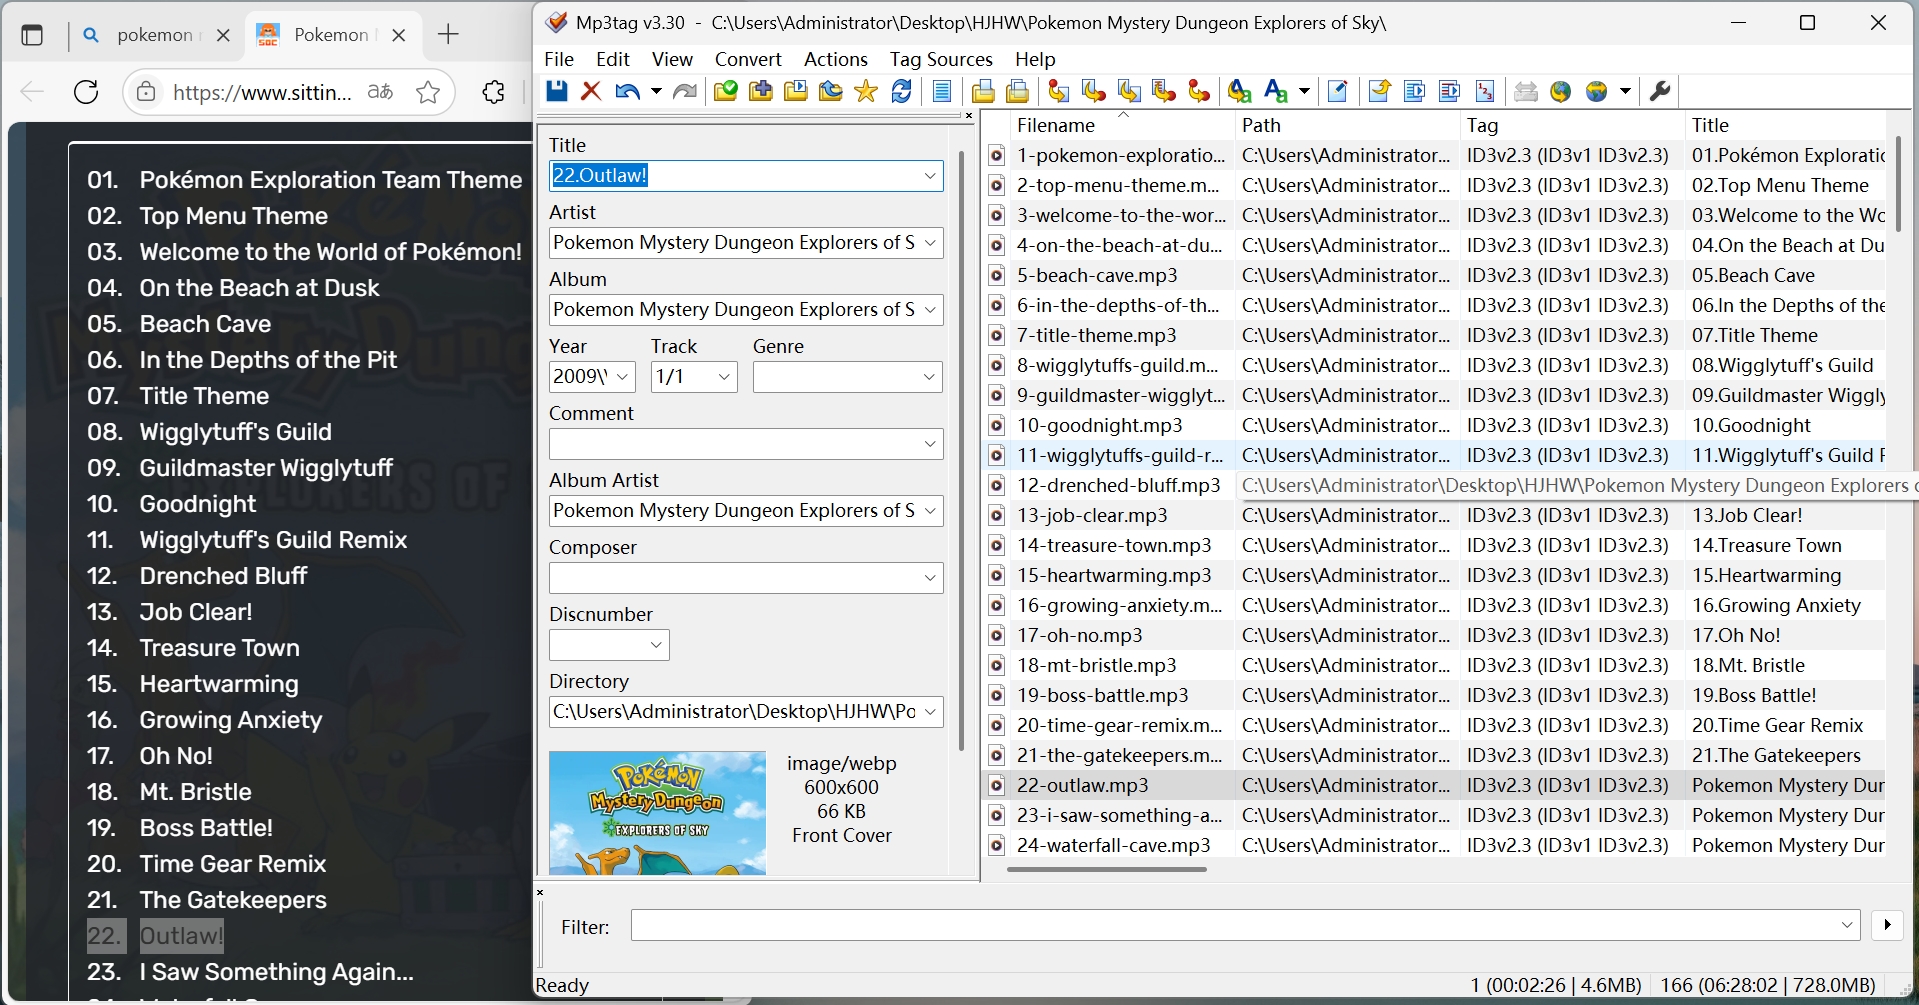Open the File menu
The height and width of the screenshot is (1005, 1919).
559,59
